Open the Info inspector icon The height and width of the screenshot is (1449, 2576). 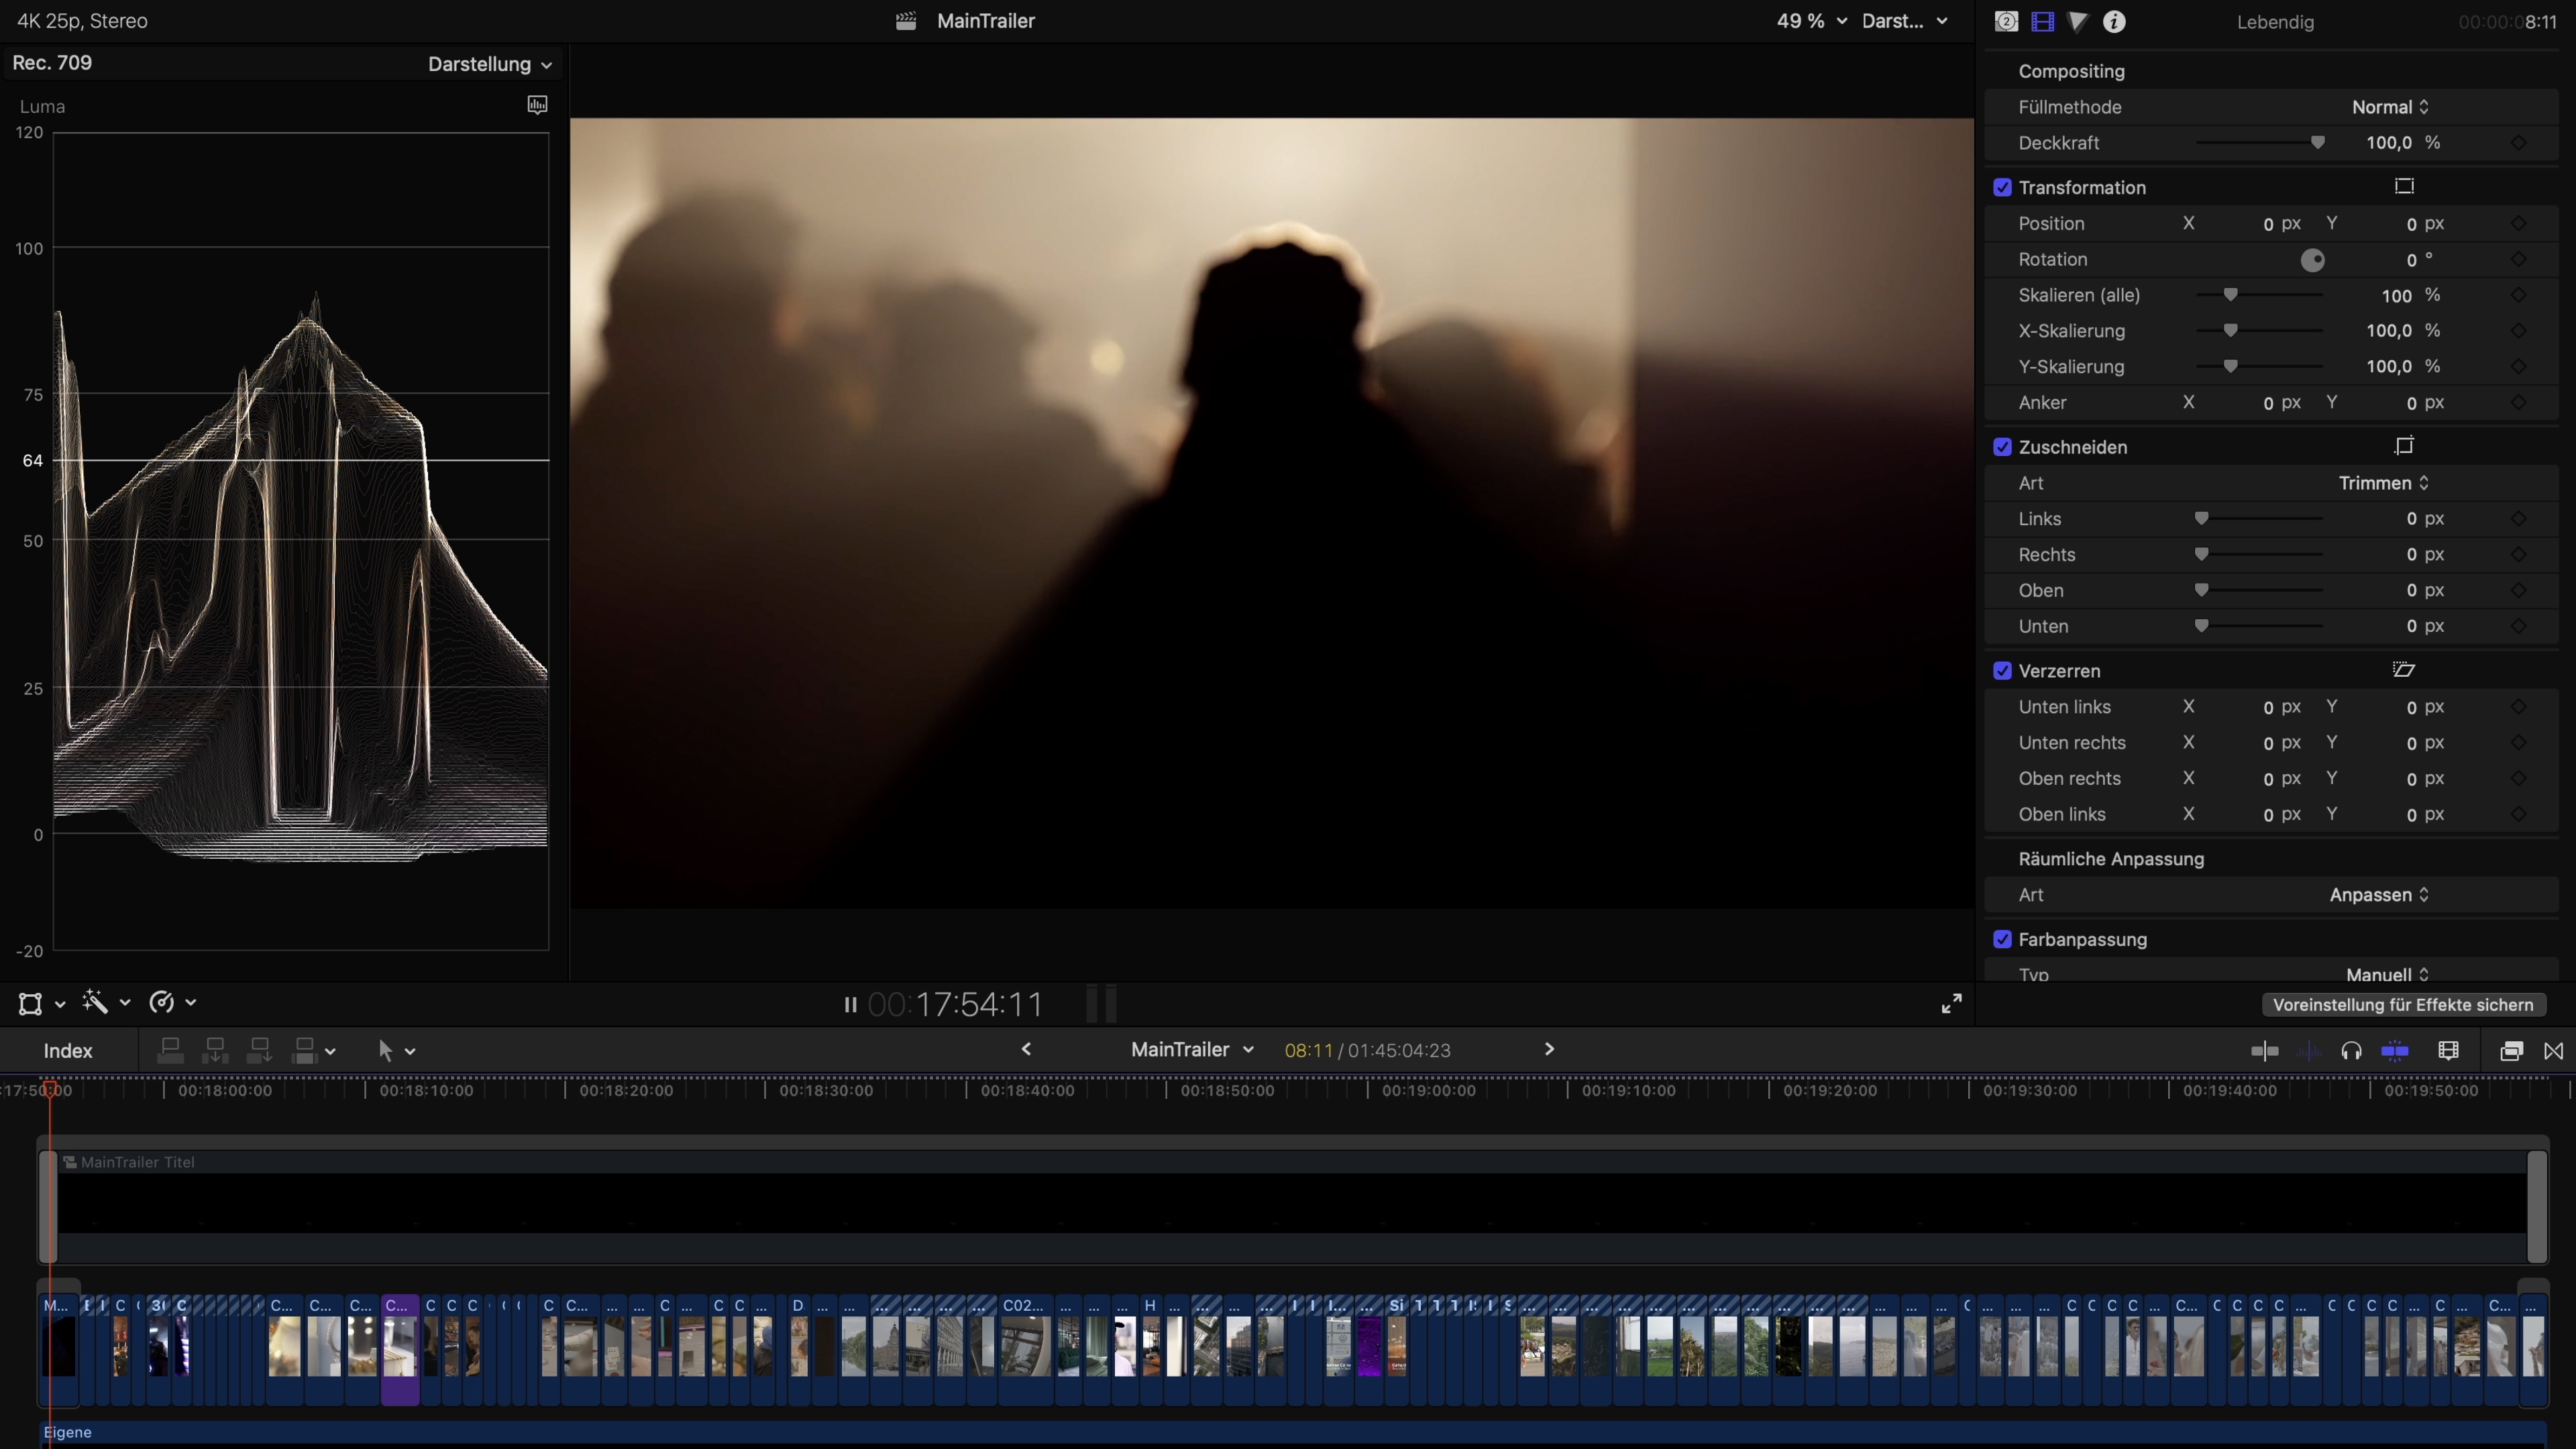[2113, 21]
